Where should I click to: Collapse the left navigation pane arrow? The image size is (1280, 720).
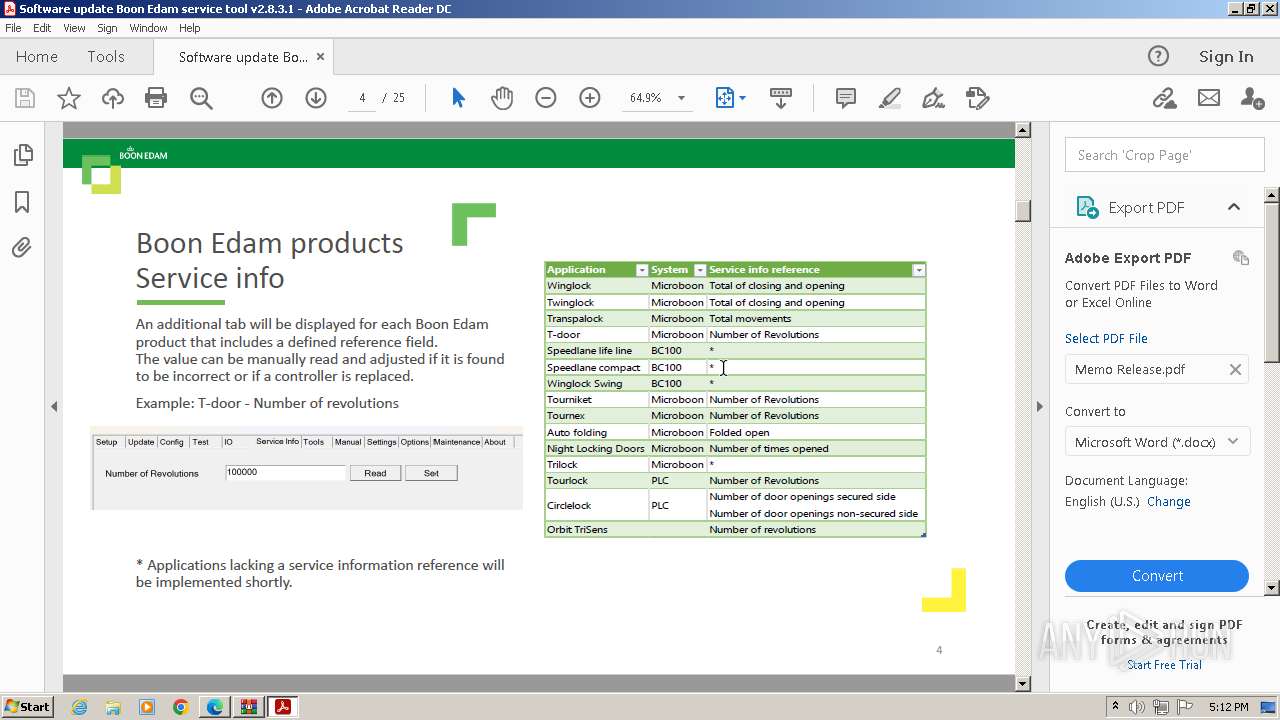coord(54,407)
